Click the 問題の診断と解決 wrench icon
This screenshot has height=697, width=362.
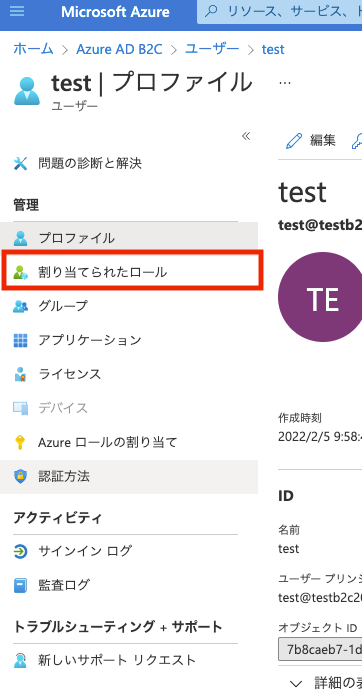tap(20, 164)
